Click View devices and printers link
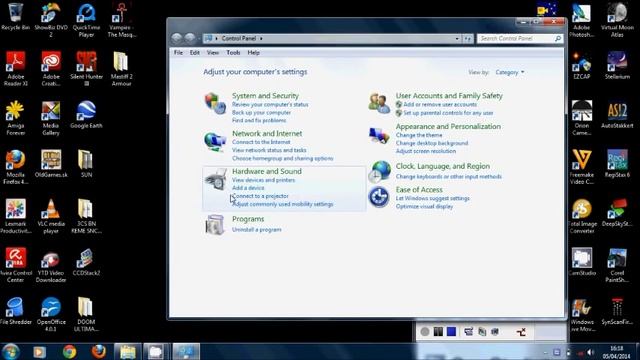 263,180
